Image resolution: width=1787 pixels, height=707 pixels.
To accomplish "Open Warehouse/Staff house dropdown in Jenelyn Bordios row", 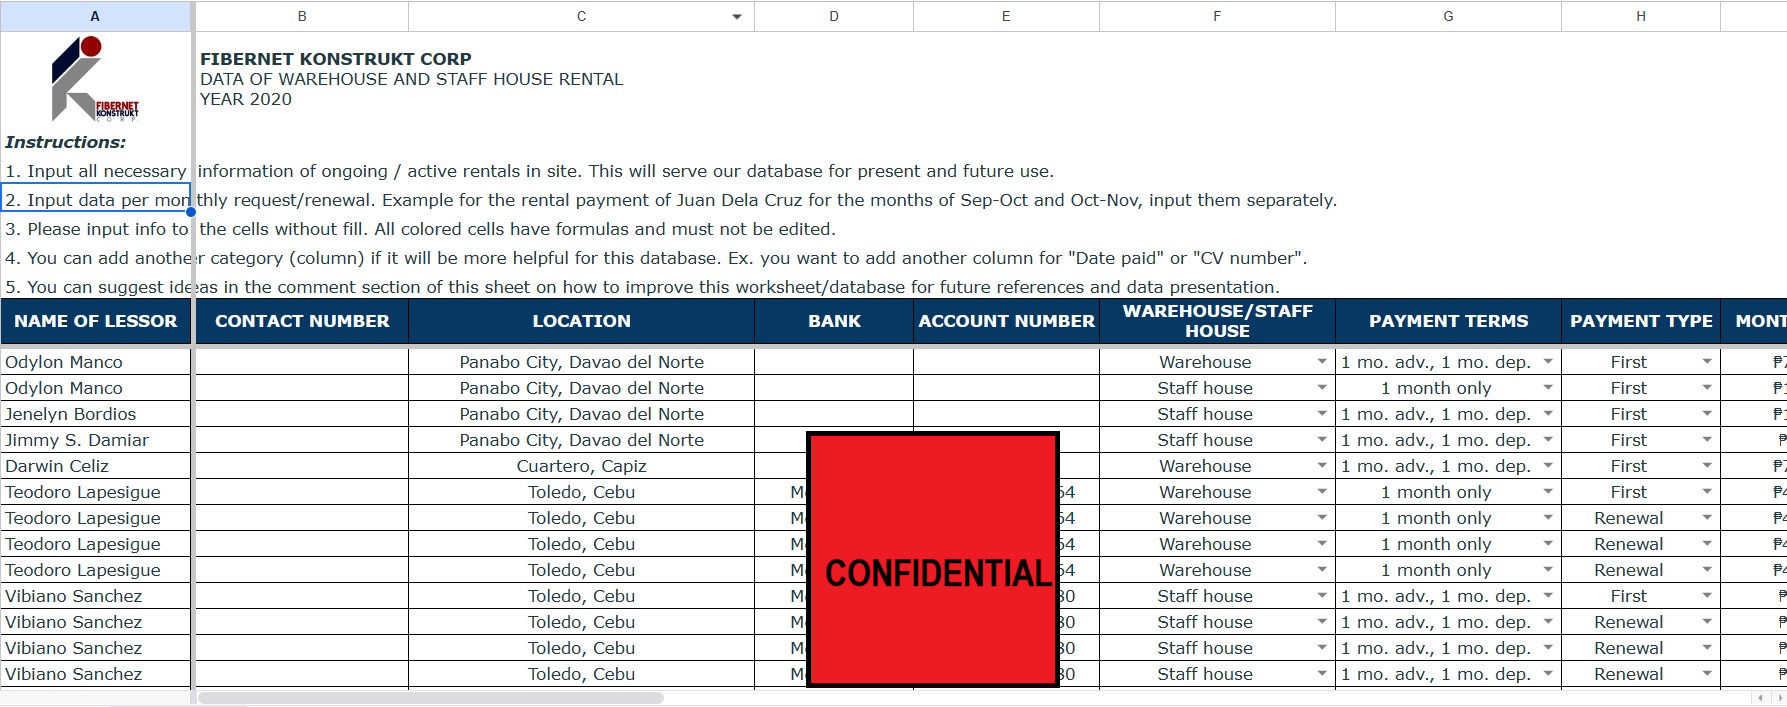I will tap(1321, 414).
